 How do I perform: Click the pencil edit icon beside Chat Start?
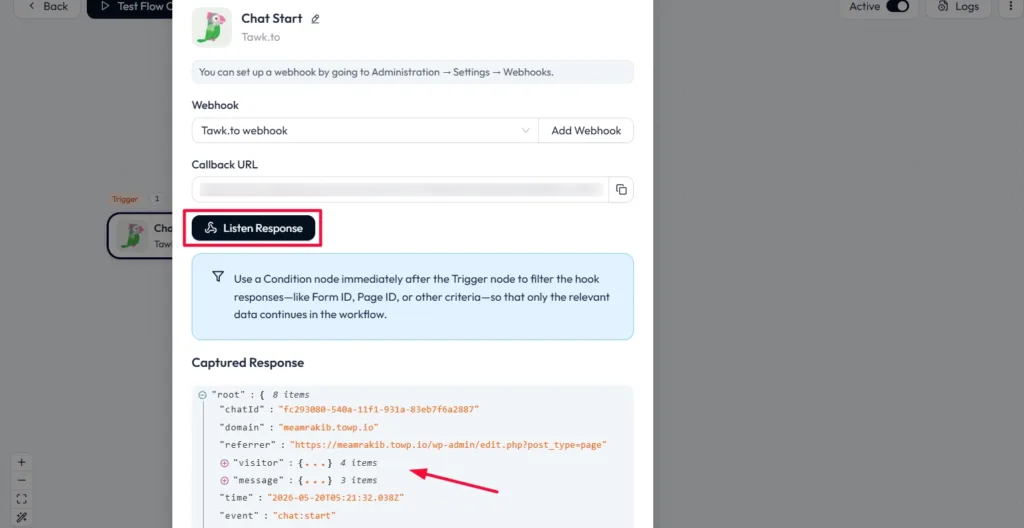pyautogui.click(x=315, y=19)
